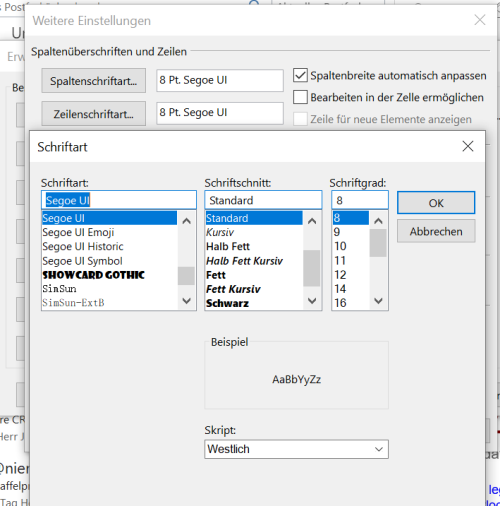Click Schriftgrad list scroll-up arrow

tap(378, 221)
